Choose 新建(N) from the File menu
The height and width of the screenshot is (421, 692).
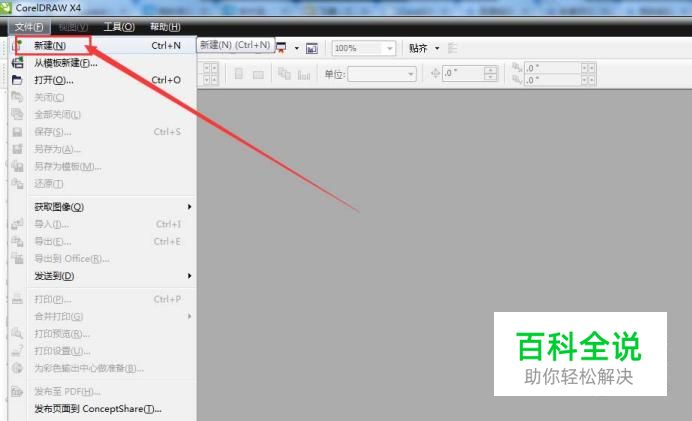[102, 45]
